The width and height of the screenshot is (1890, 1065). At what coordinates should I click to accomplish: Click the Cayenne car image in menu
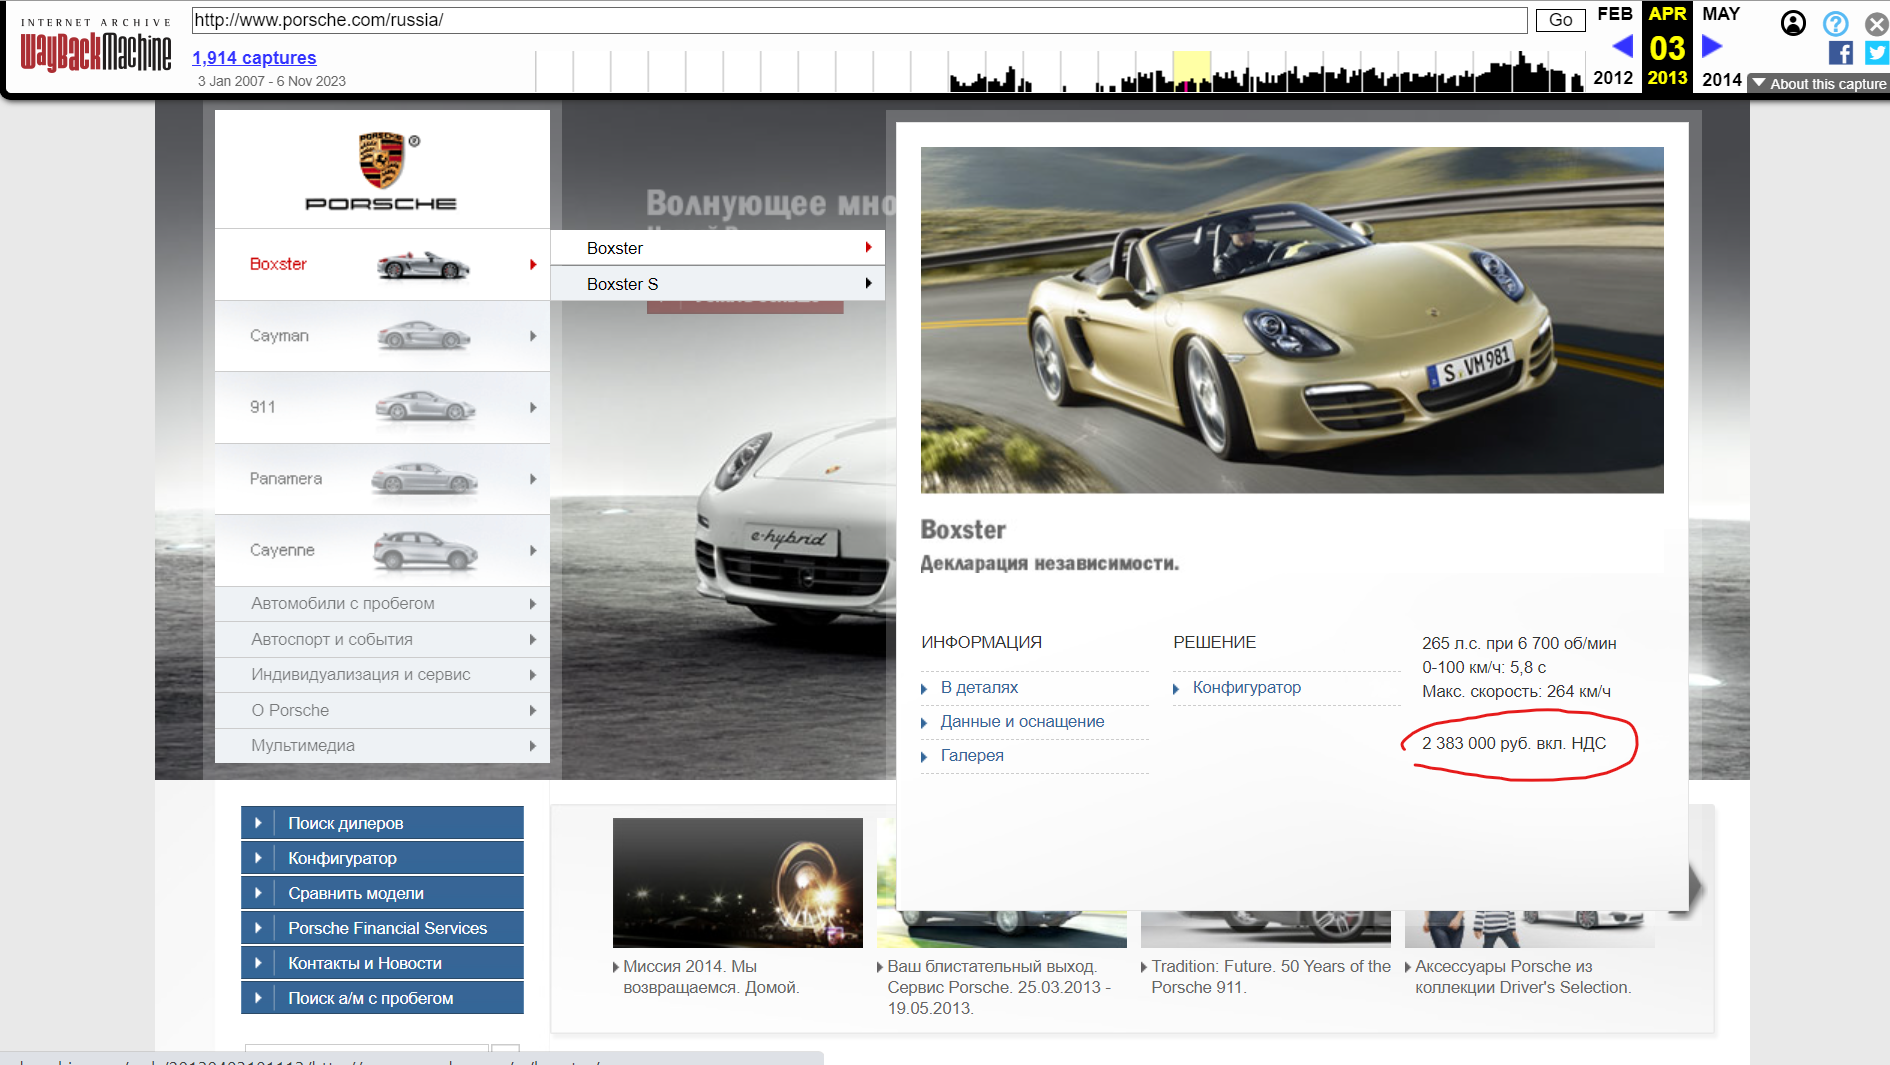(425, 551)
